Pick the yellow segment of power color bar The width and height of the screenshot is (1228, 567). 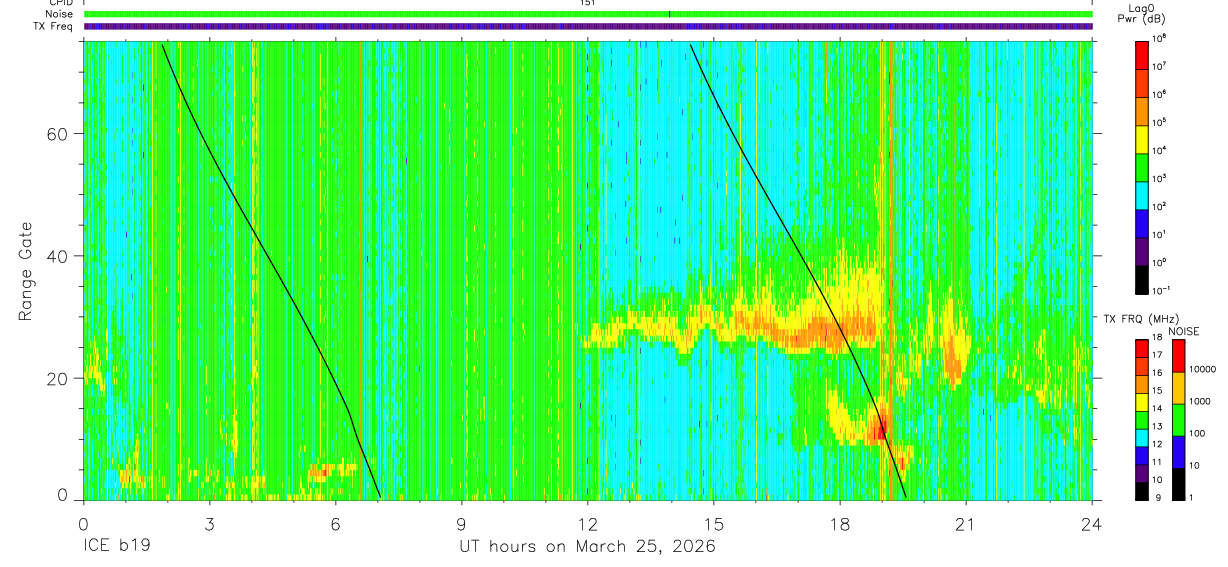[x=1143, y=137]
